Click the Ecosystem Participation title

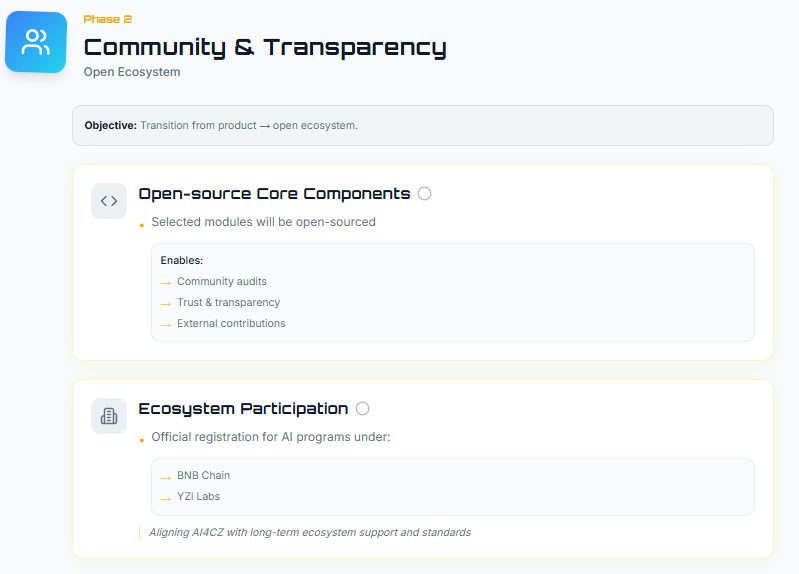coord(243,409)
